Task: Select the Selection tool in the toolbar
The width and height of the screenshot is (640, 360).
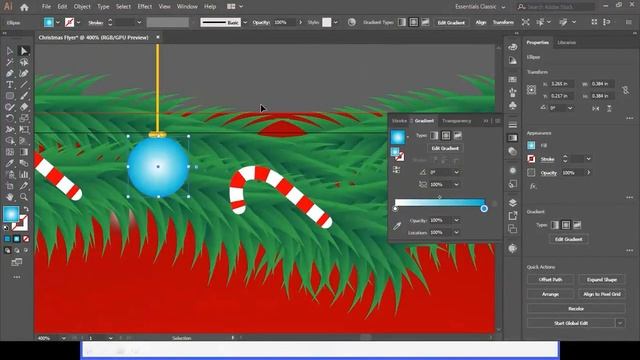Action: click(9, 51)
